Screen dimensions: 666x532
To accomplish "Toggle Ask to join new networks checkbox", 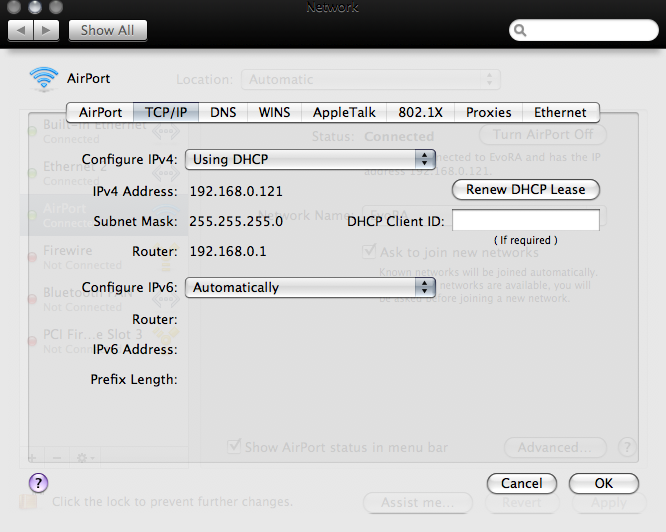I will tap(369, 251).
